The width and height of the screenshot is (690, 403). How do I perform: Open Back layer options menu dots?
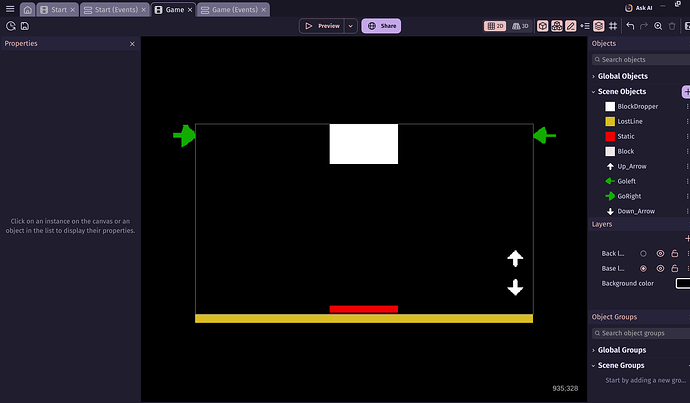[687, 253]
